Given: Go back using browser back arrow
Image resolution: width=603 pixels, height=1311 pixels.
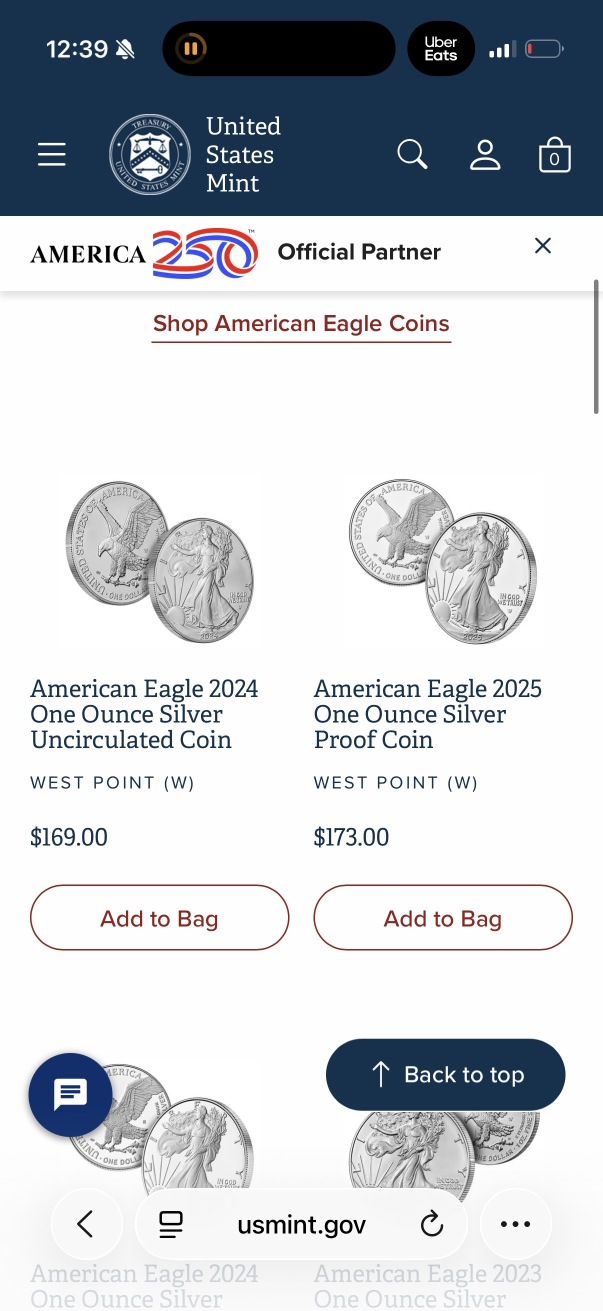Looking at the screenshot, I should 86,1224.
